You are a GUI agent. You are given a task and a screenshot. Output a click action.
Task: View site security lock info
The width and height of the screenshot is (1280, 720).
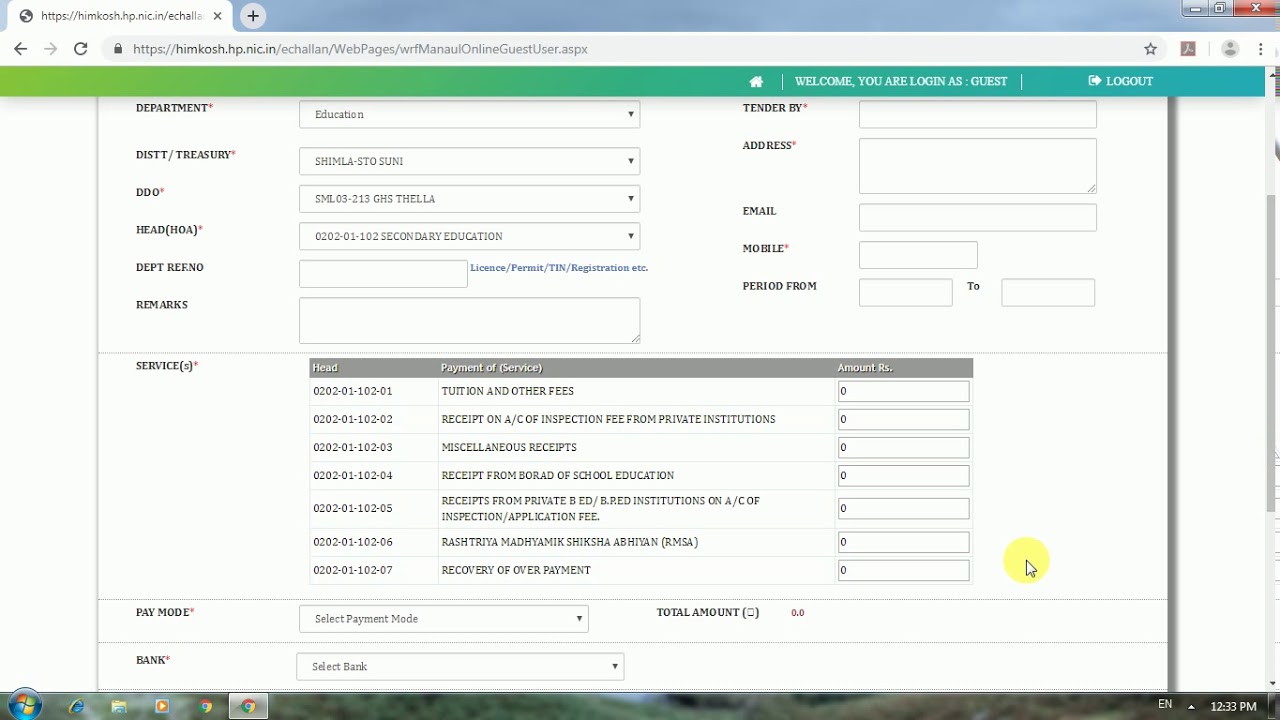(x=118, y=49)
